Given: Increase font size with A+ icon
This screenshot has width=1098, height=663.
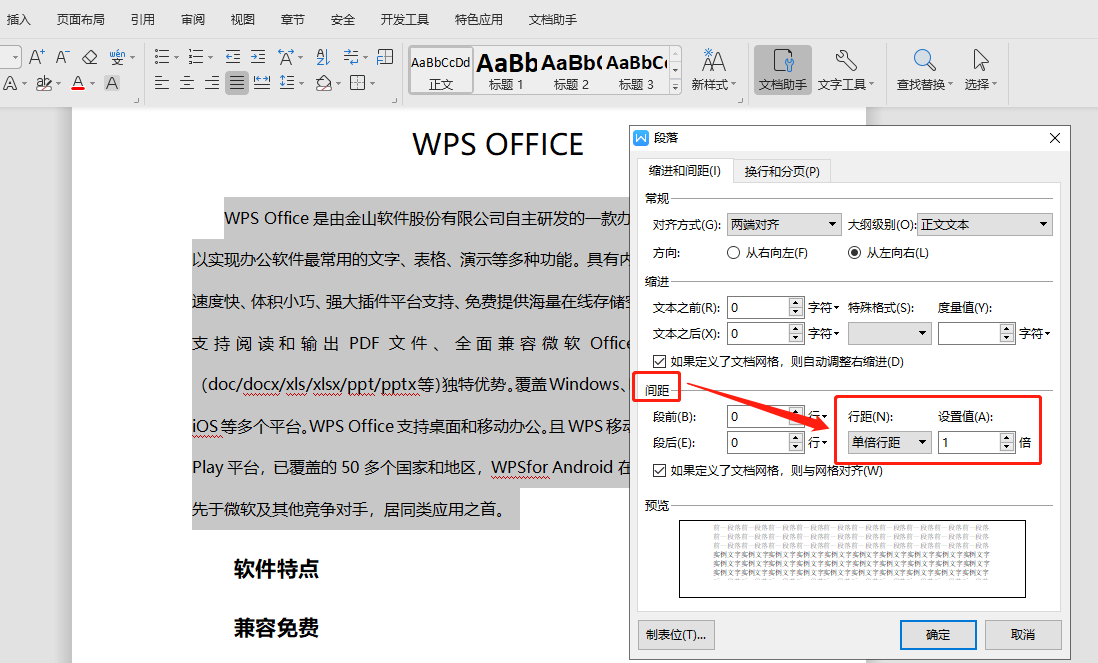Looking at the screenshot, I should (x=36, y=57).
